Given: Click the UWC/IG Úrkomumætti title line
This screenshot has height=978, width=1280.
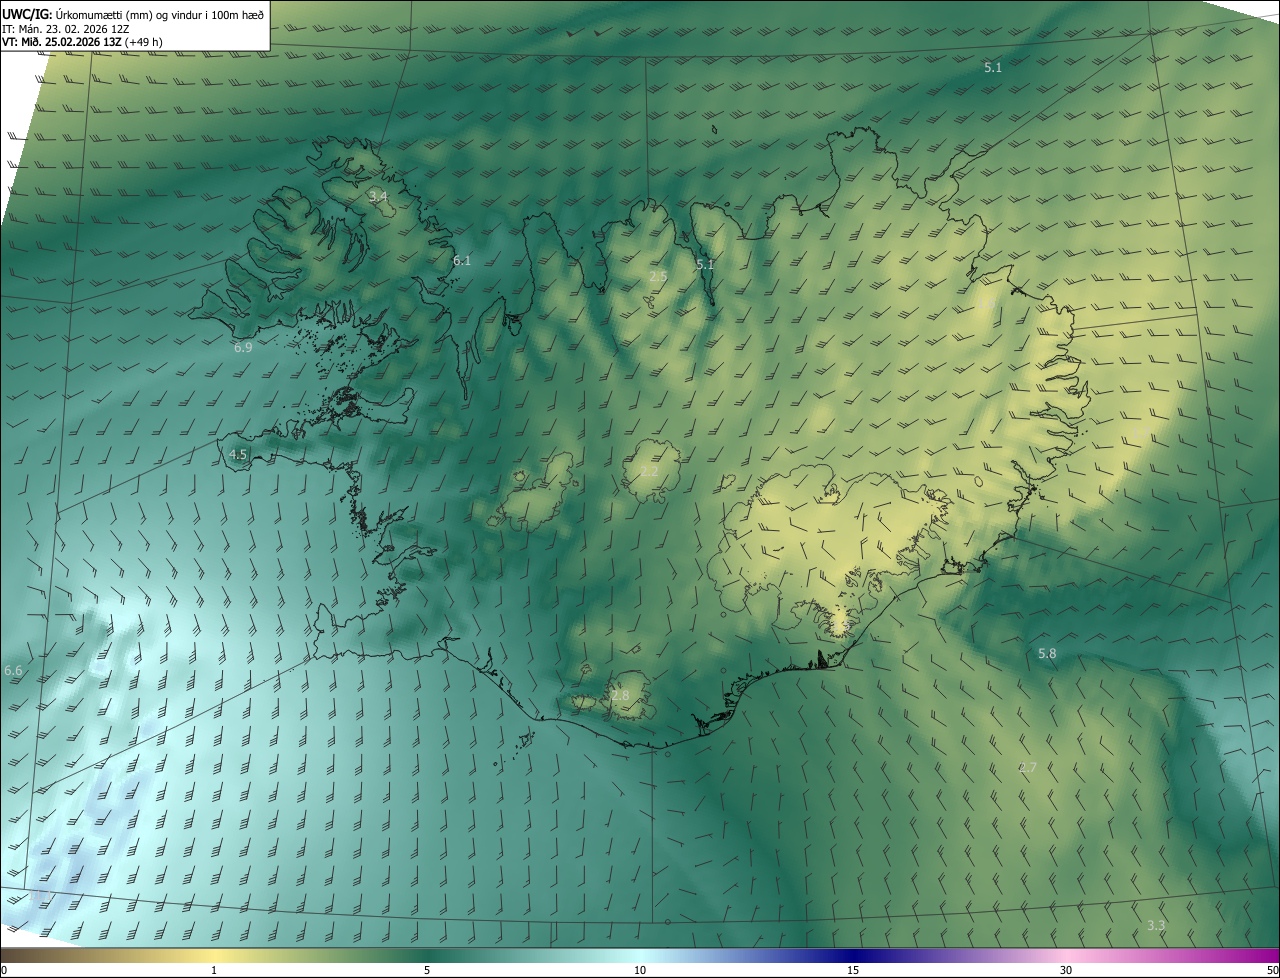Looking at the screenshot, I should pyautogui.click(x=132, y=14).
